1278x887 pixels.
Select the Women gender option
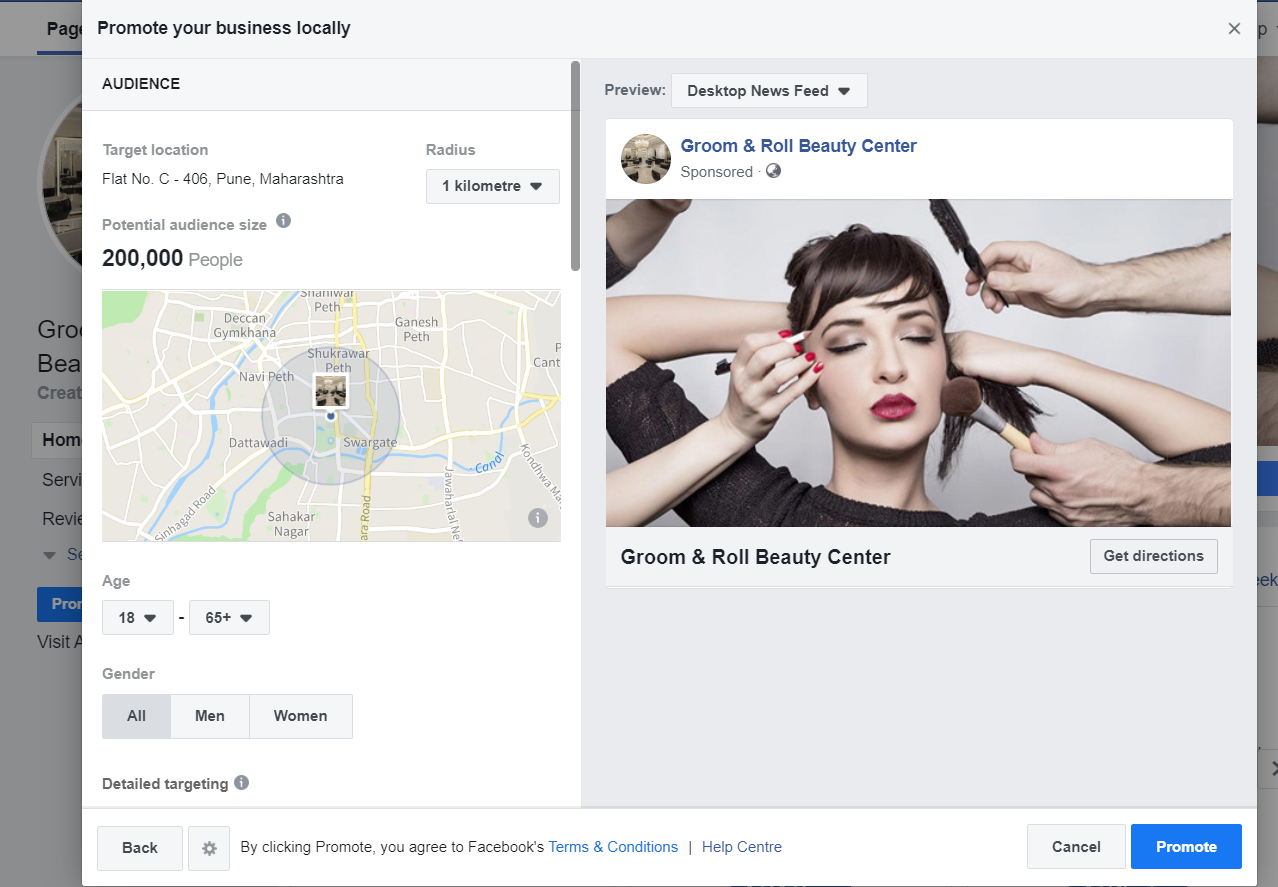tap(301, 716)
